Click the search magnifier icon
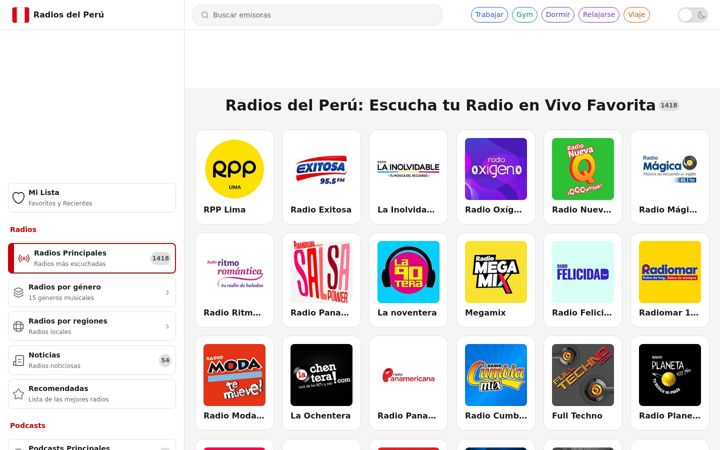 click(205, 15)
